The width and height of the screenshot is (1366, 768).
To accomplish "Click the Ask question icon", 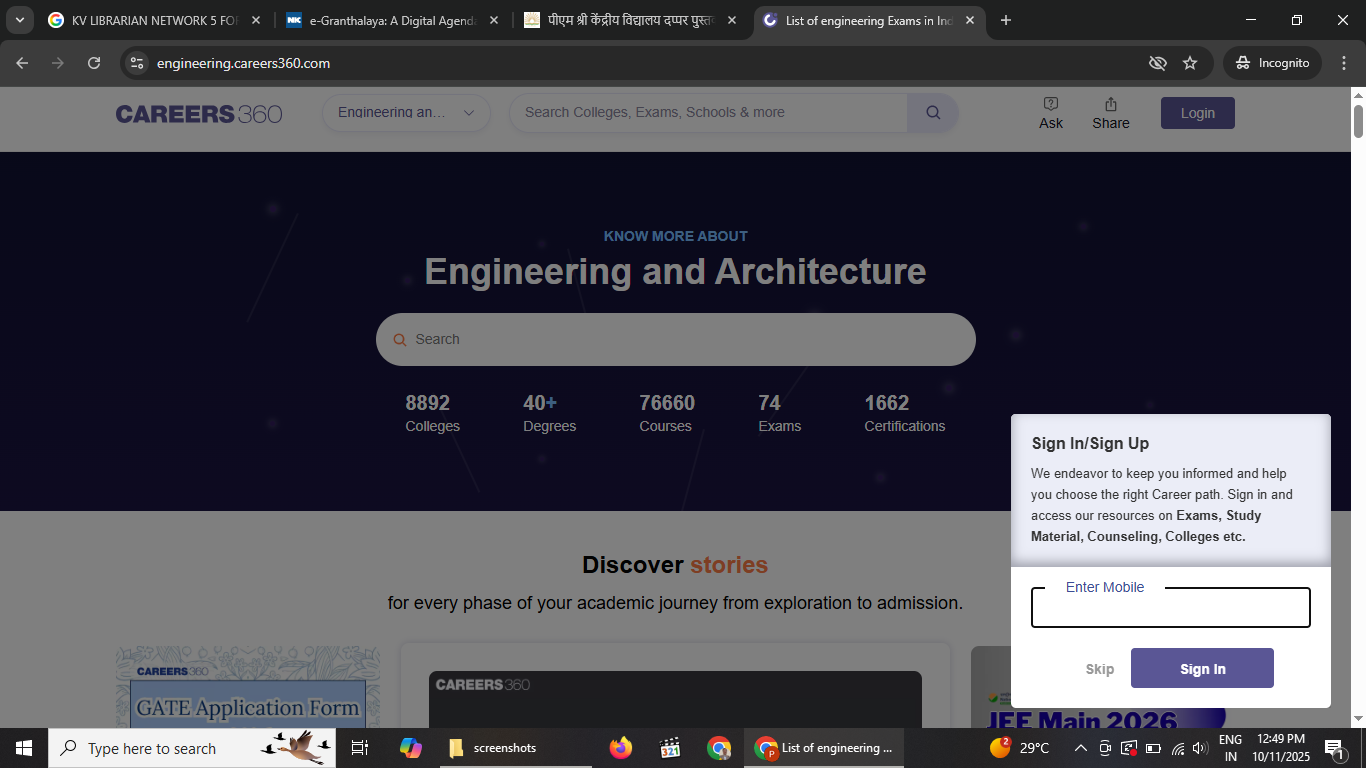I will click(x=1050, y=104).
